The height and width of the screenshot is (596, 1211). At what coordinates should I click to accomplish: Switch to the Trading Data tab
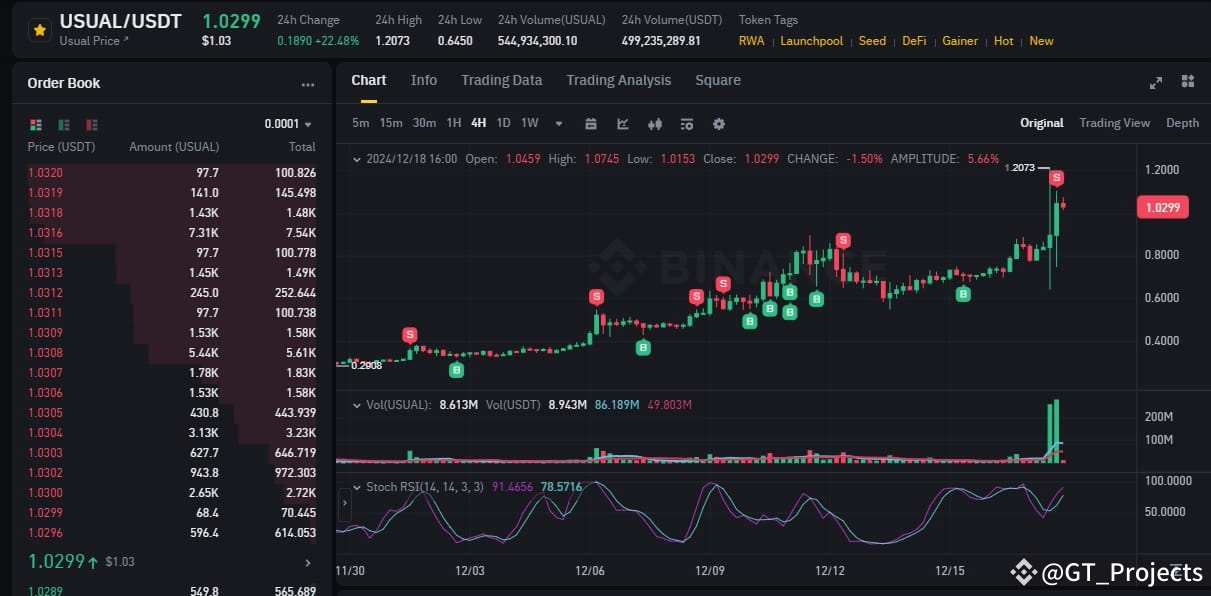[x=501, y=80]
